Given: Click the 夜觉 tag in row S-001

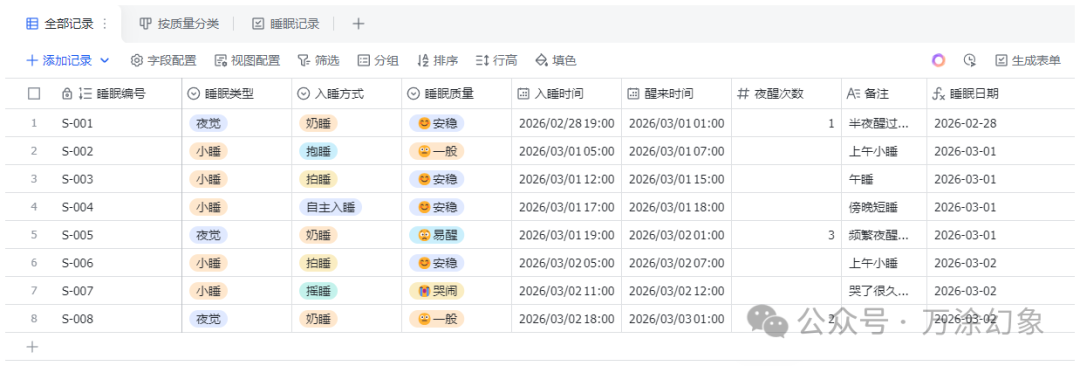Looking at the screenshot, I should click(x=208, y=123).
